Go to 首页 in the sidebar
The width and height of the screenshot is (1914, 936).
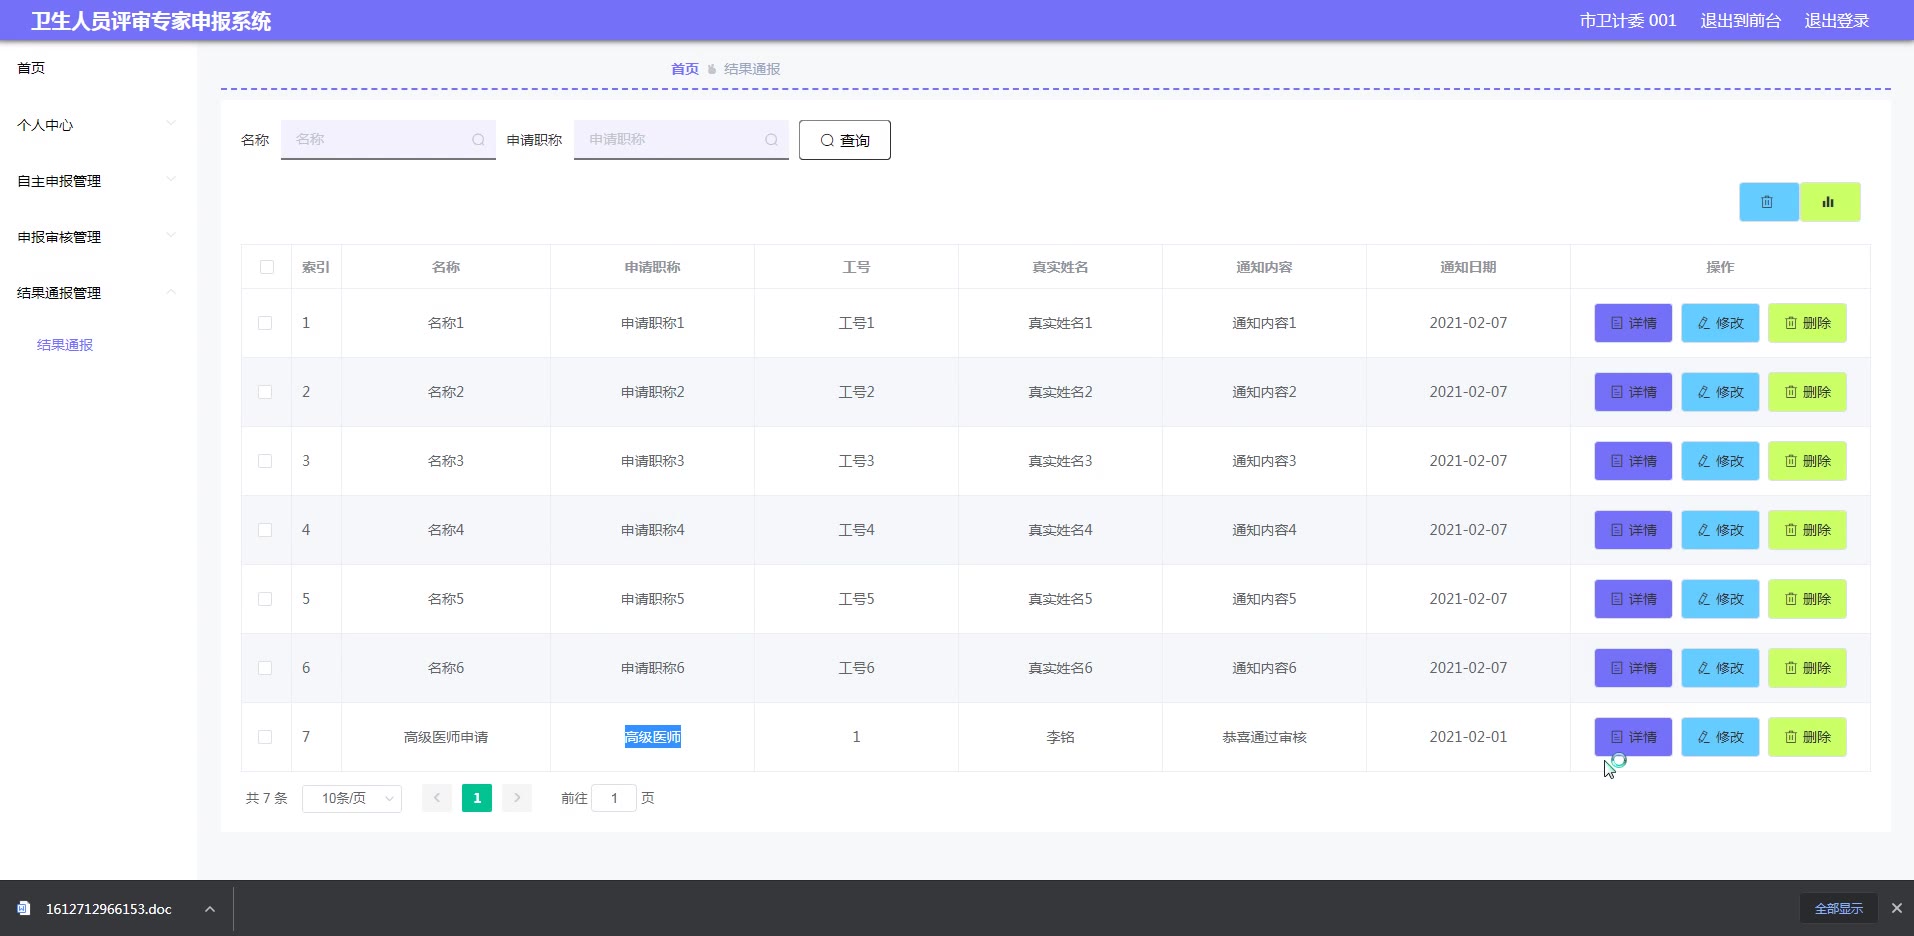click(x=31, y=68)
